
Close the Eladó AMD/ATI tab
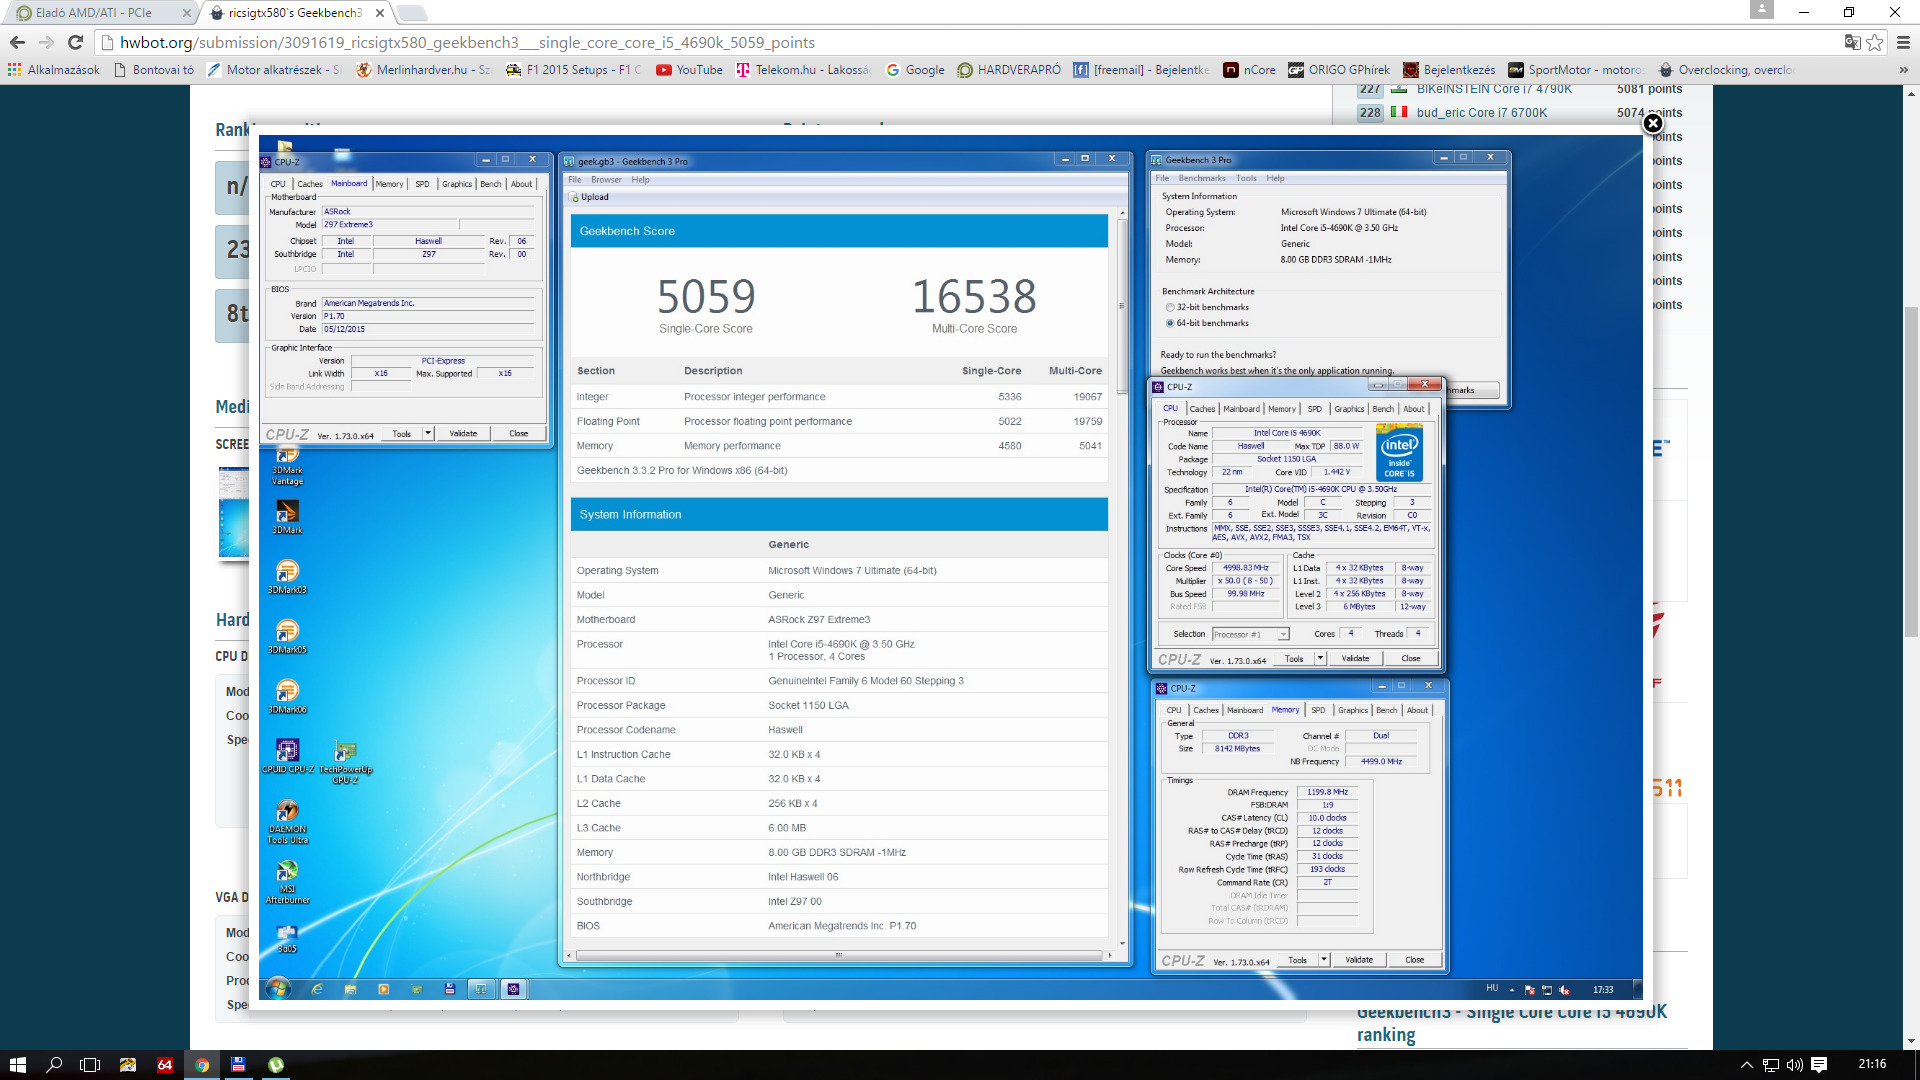186,13
